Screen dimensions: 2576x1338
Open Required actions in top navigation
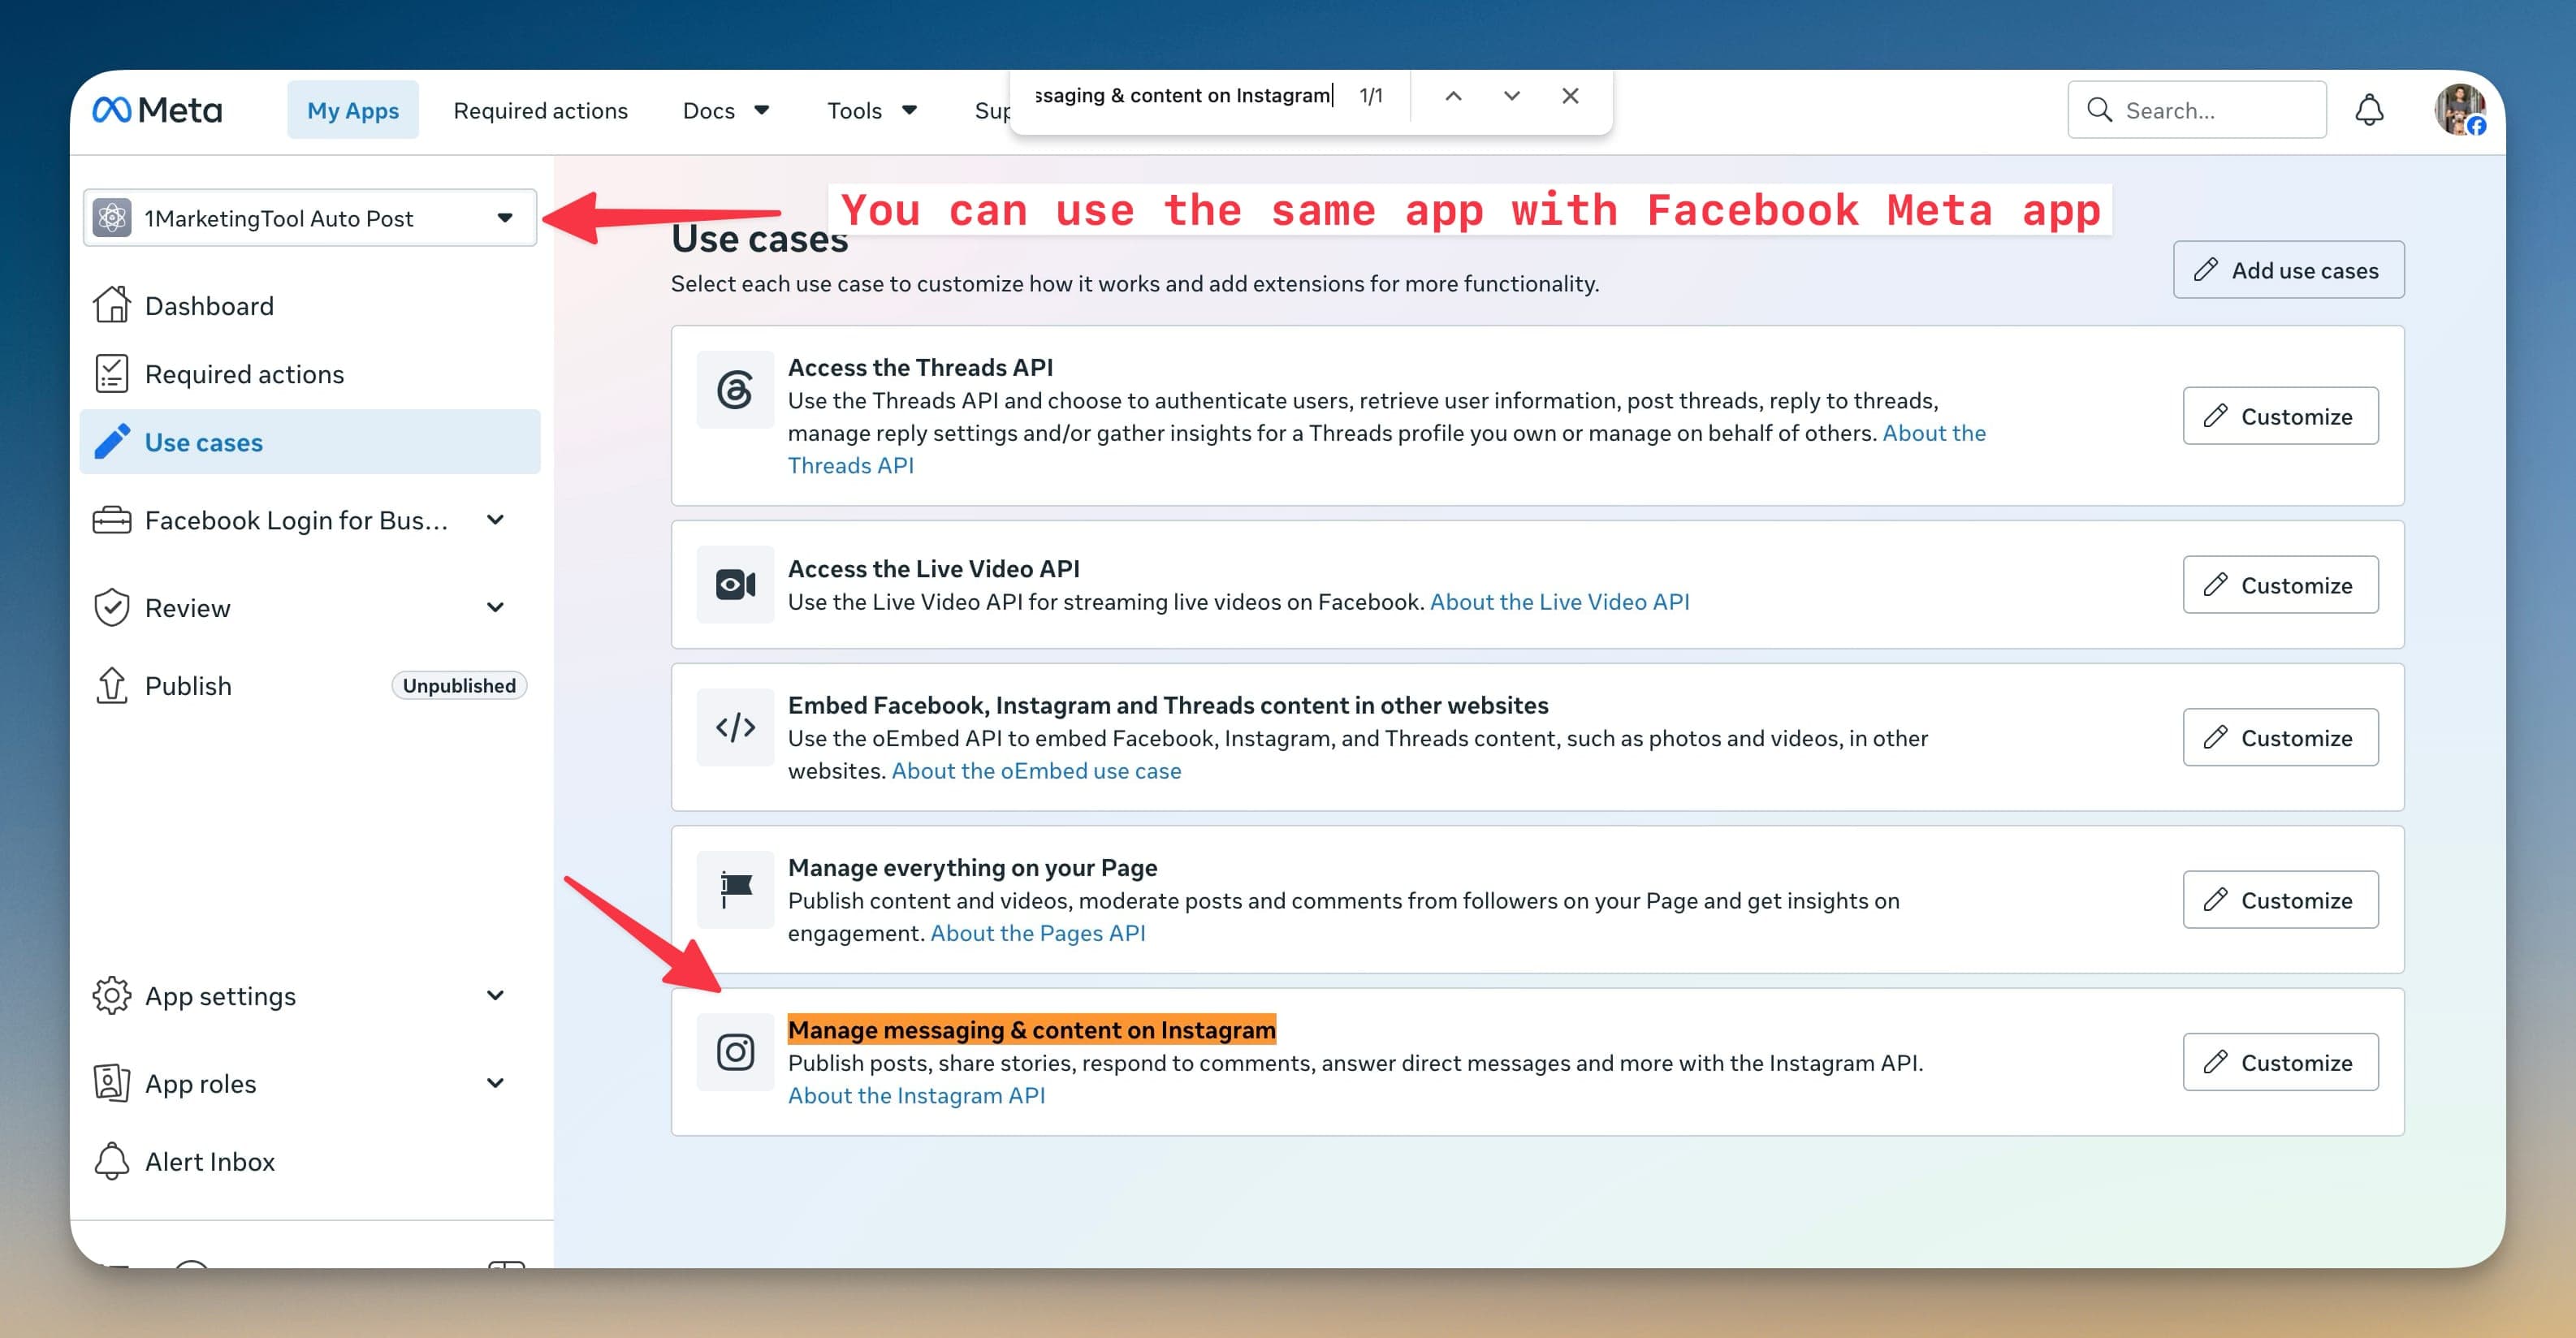tap(540, 110)
